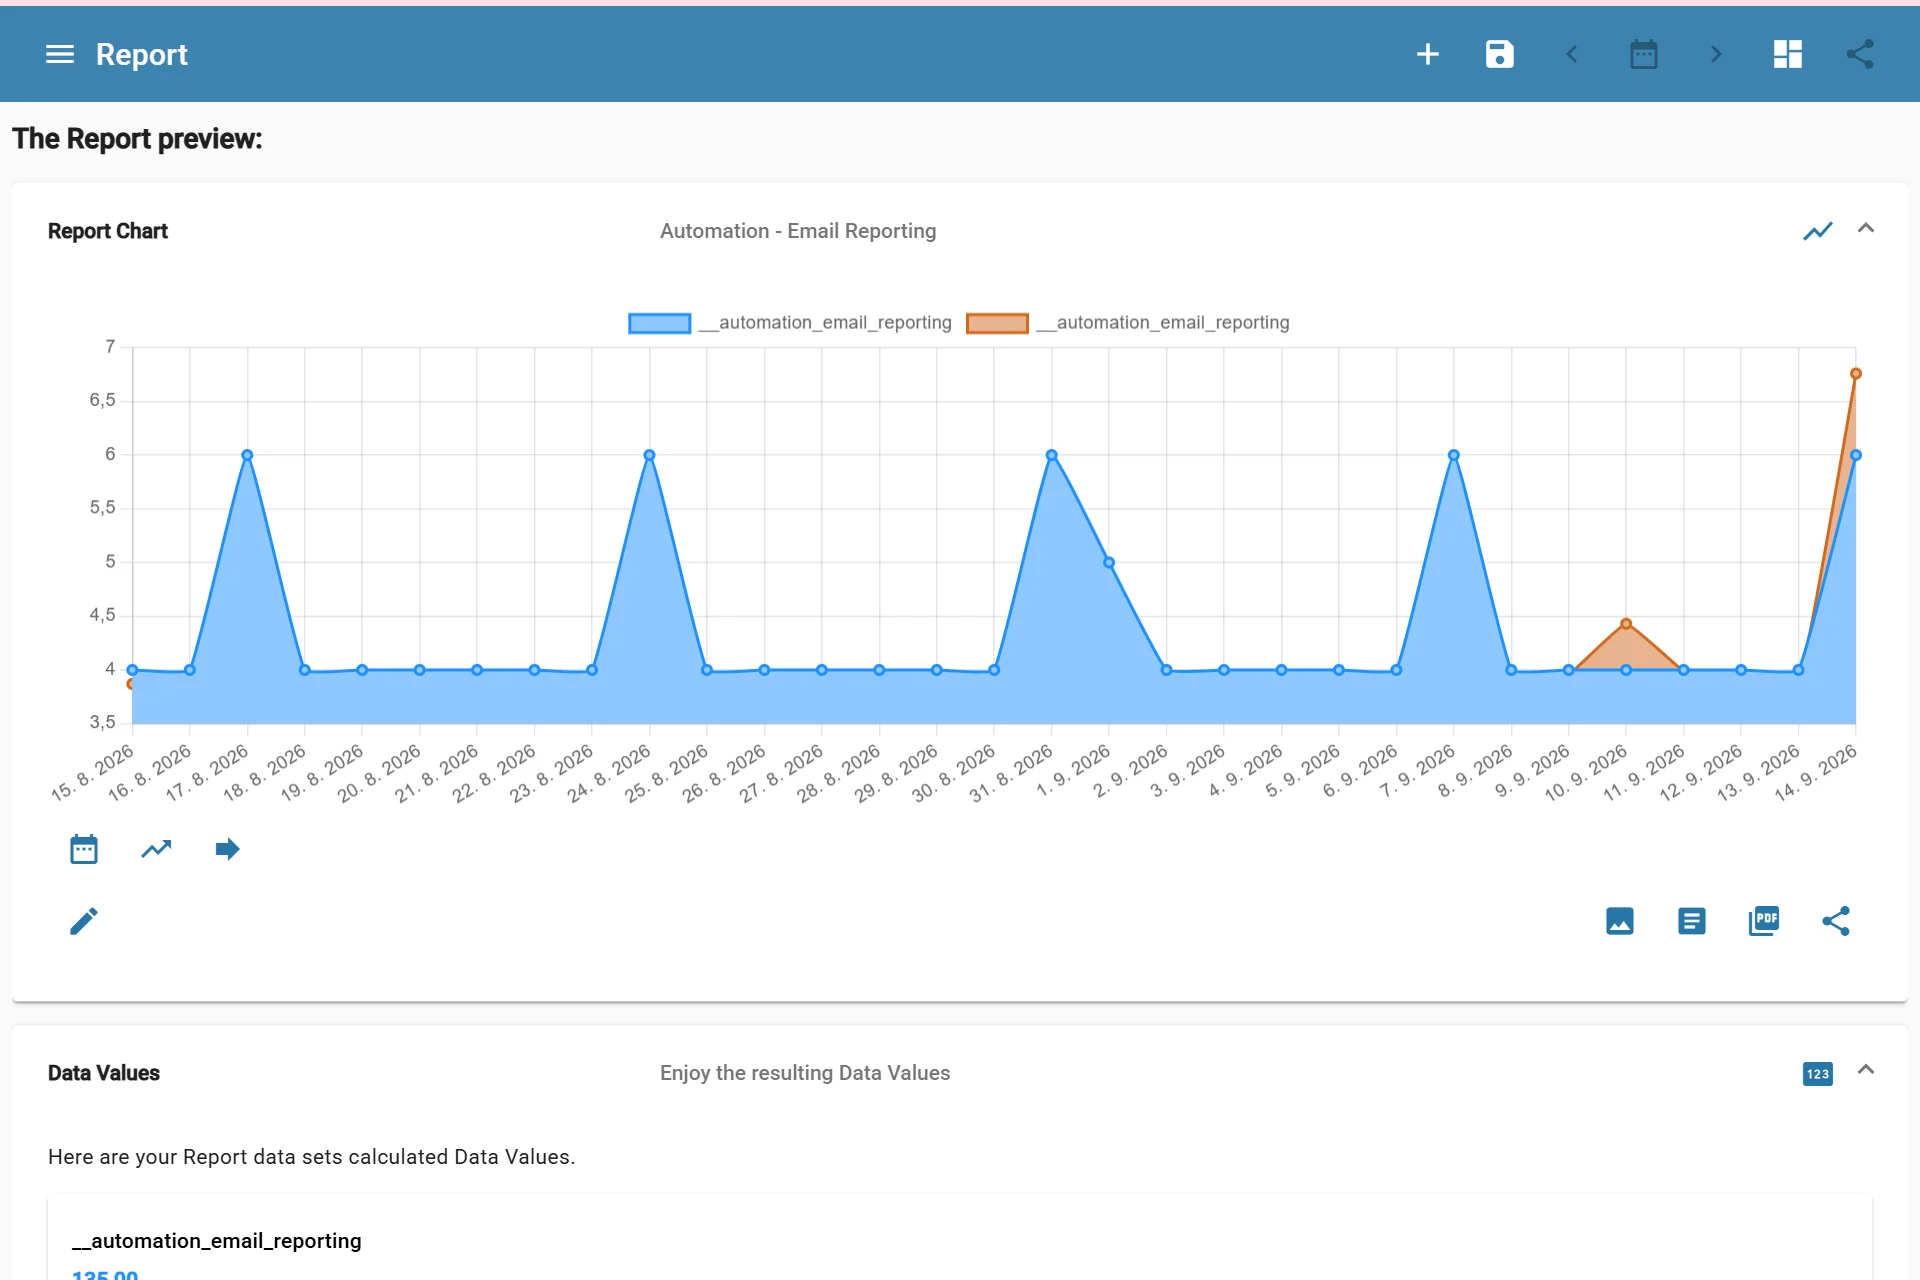Go to previous period with left chevron
1920x1280 pixels.
1572,54
